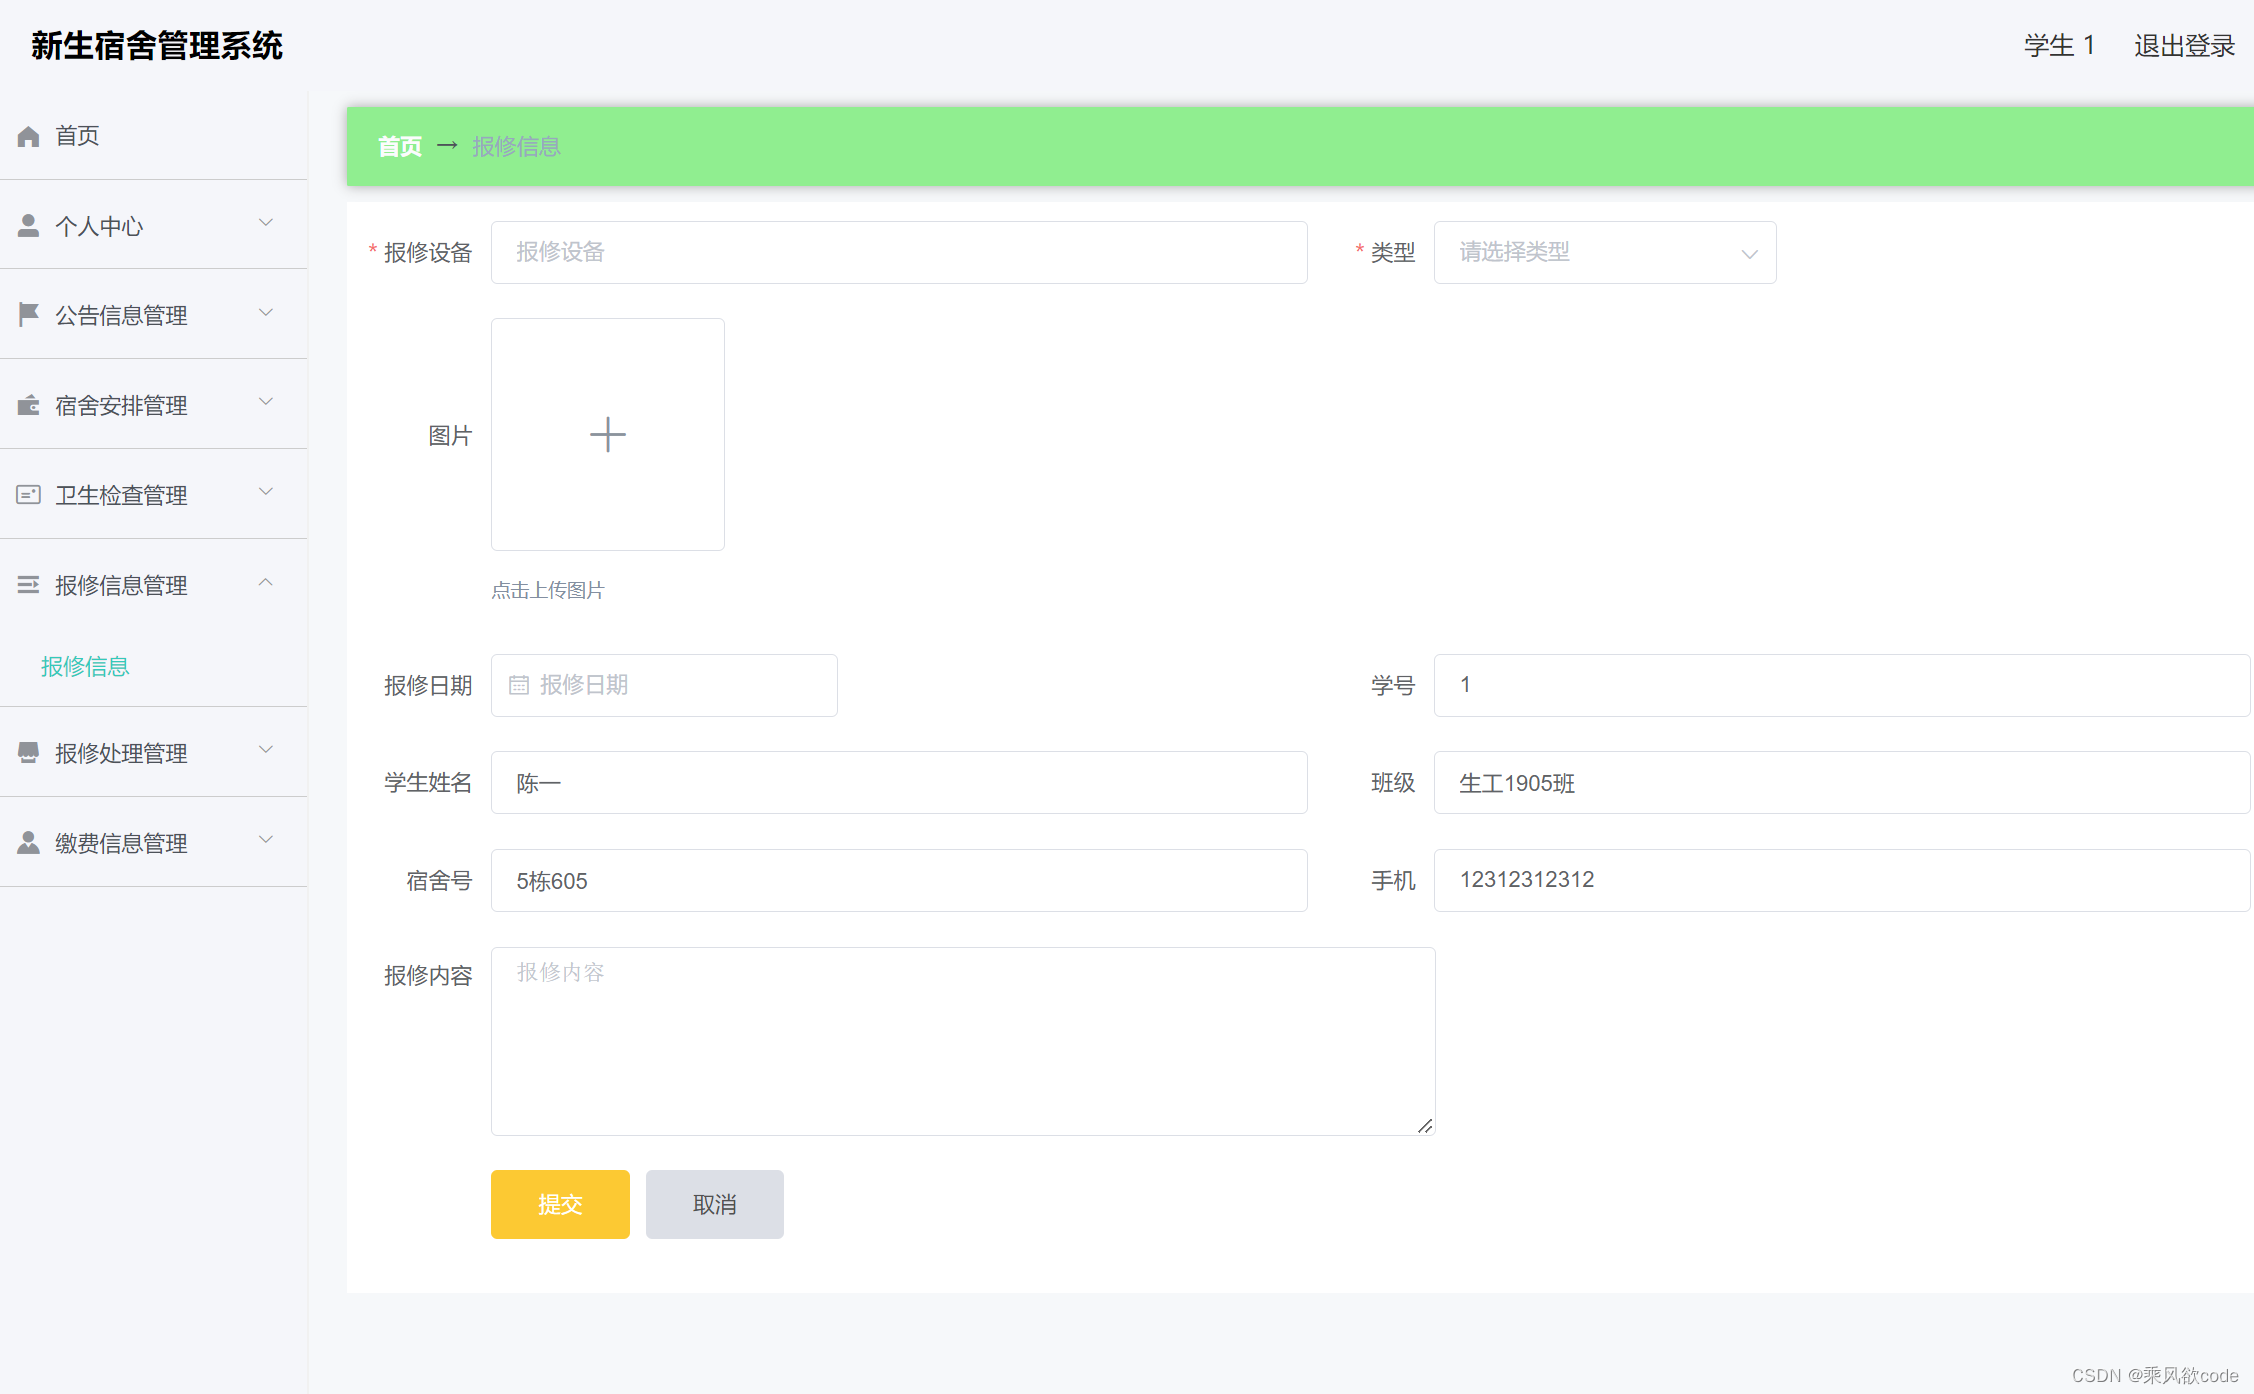Collapse the 报修信息管理 menu chevron
The height and width of the screenshot is (1394, 2254).
pyautogui.click(x=266, y=583)
